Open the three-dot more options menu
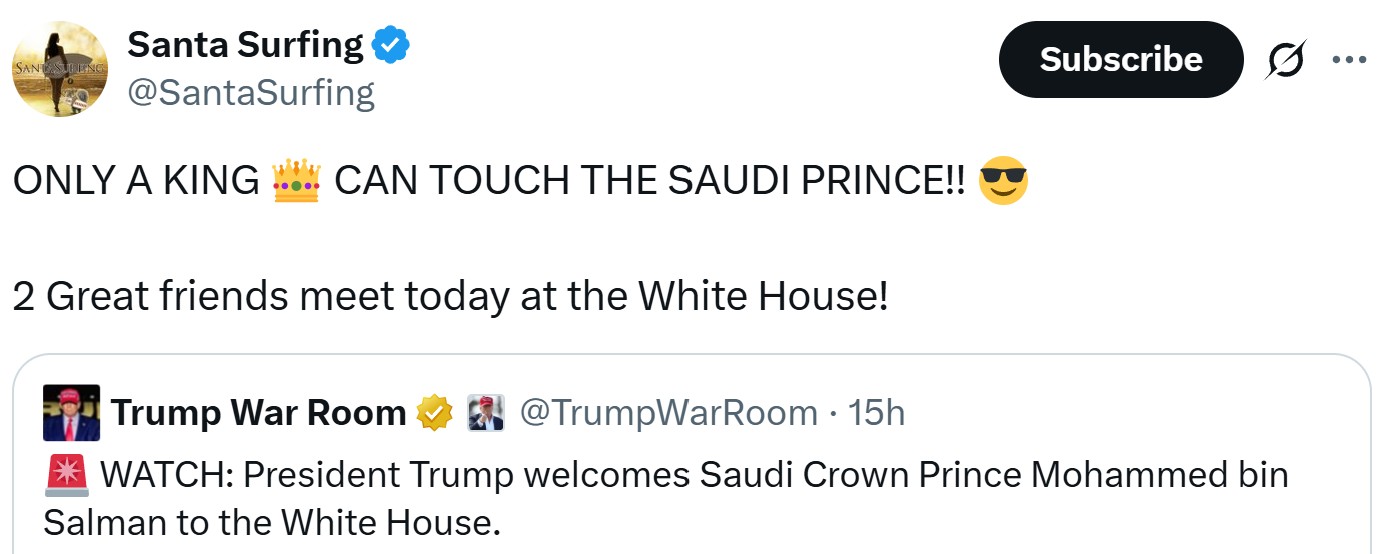This screenshot has height=554, width=1378. [1349, 60]
